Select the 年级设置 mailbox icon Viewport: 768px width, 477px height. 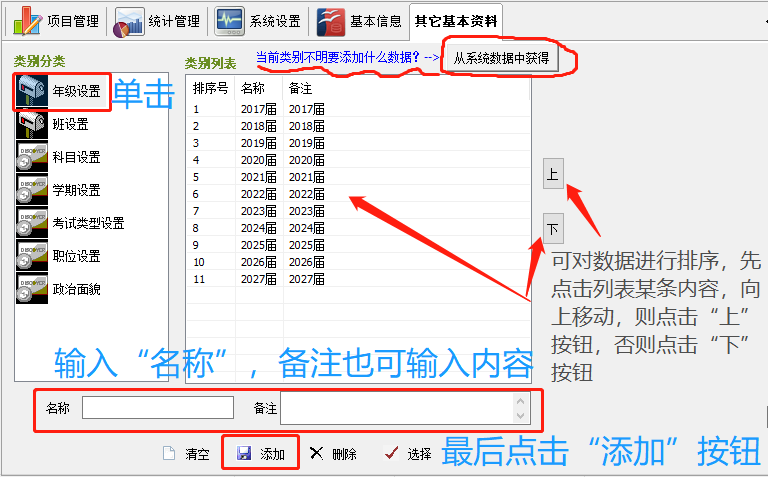pos(33,91)
